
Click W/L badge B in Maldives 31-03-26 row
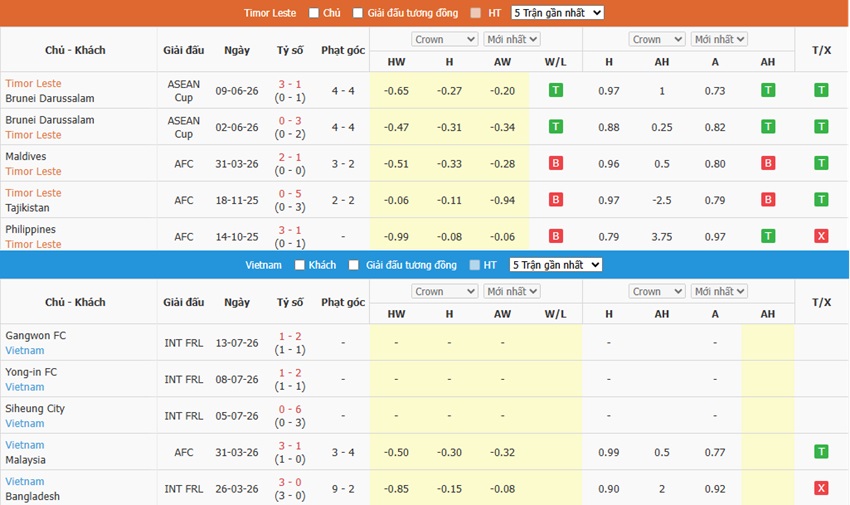coord(556,163)
